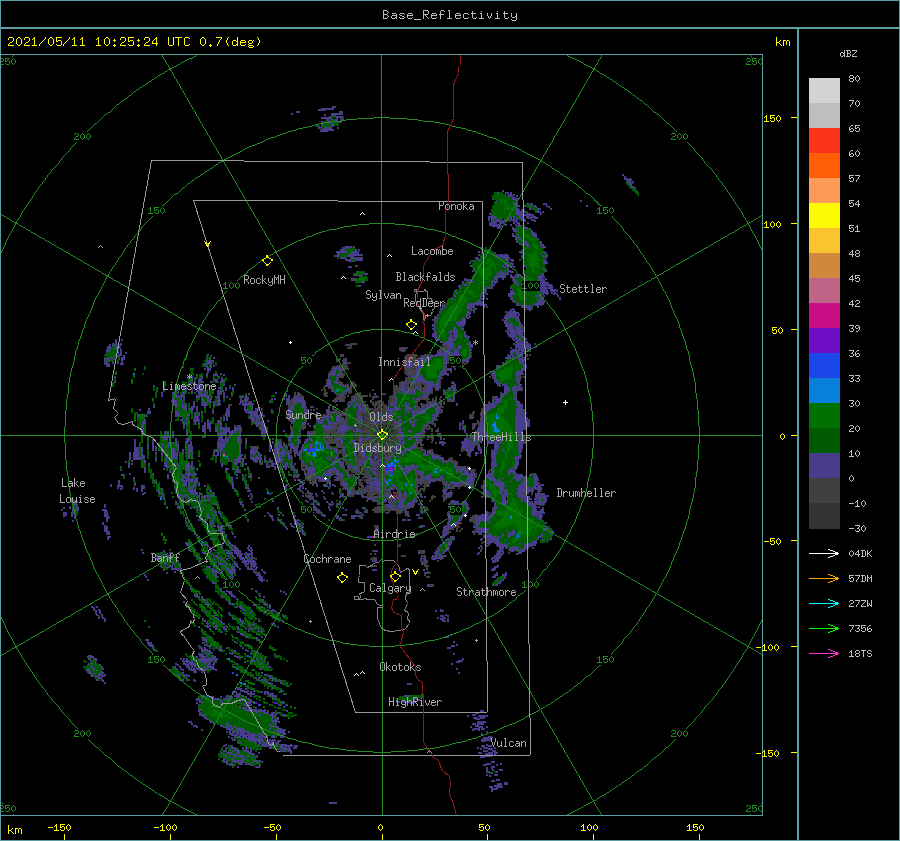
Task: Click the orange 57DM arrow in legend
Action: click(824, 579)
